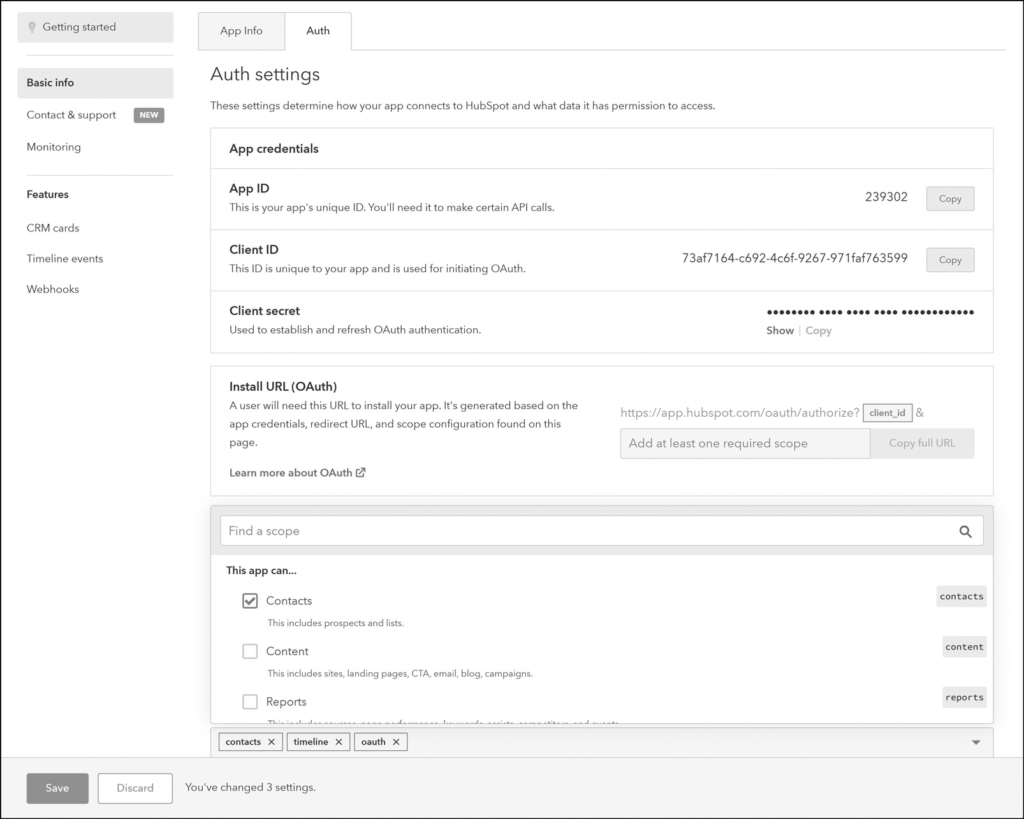Open the Webhooks section in the sidebar
Image resolution: width=1024 pixels, height=819 pixels.
point(52,289)
